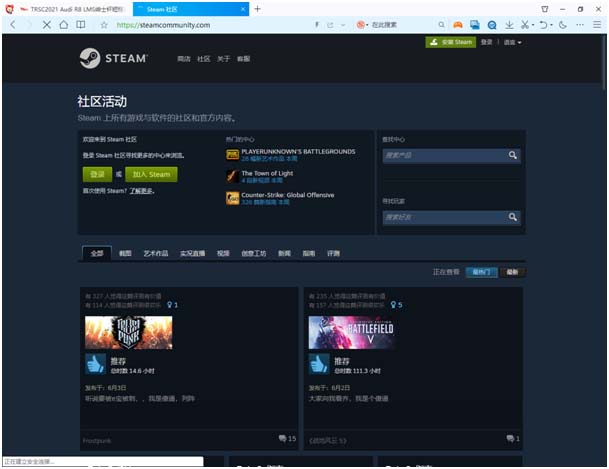Click the hub search magnifier icon
Screen dimensions: 609x469
(x=513, y=155)
